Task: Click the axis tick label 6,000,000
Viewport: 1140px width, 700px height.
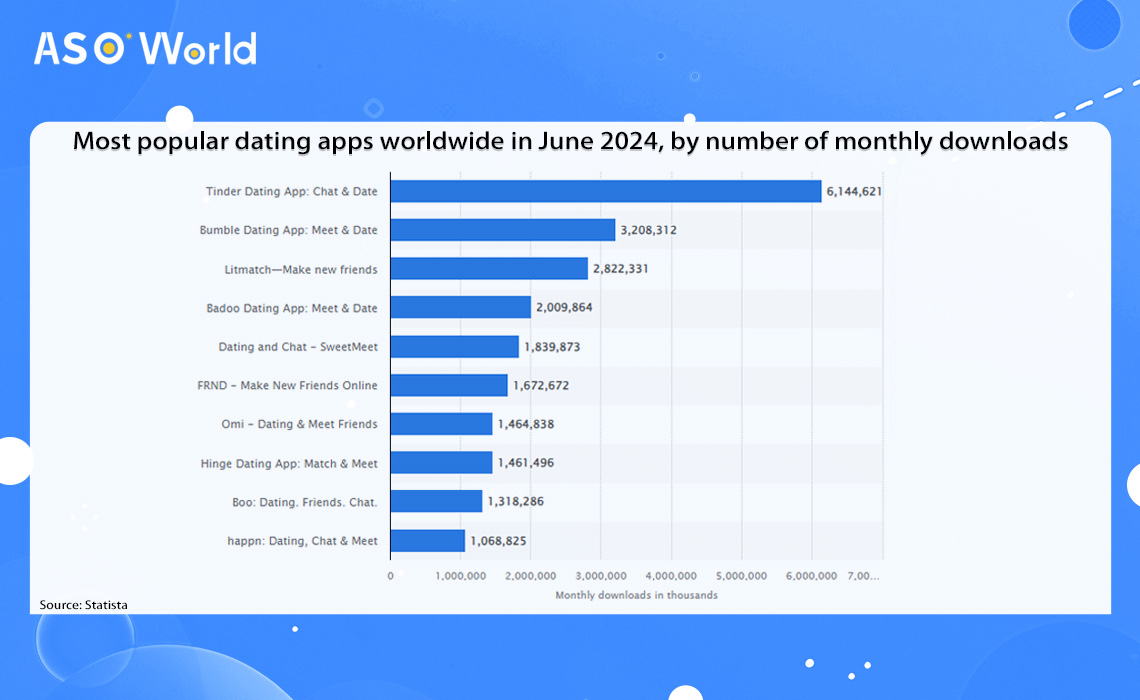Action: tap(811, 576)
